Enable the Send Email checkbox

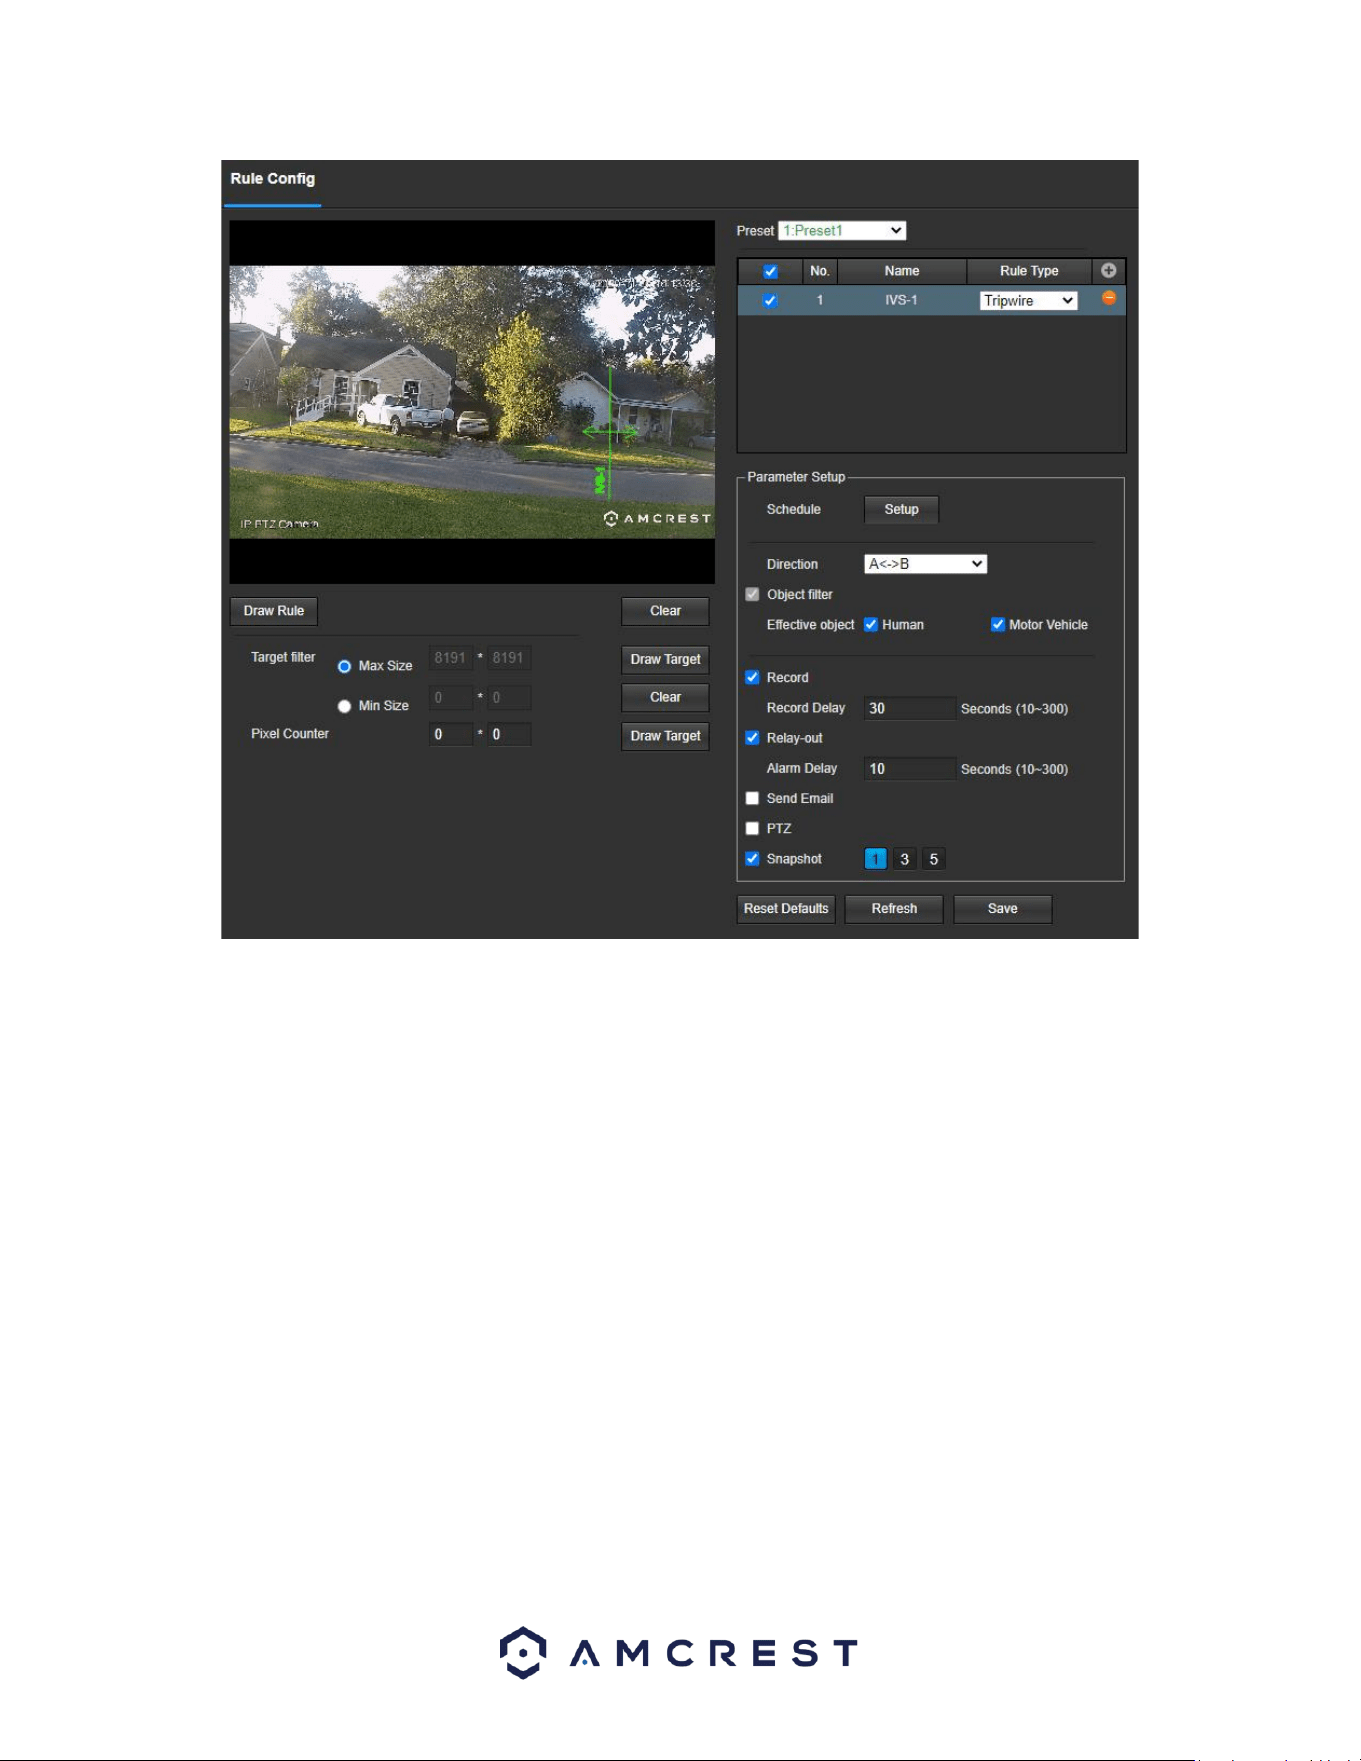753,798
